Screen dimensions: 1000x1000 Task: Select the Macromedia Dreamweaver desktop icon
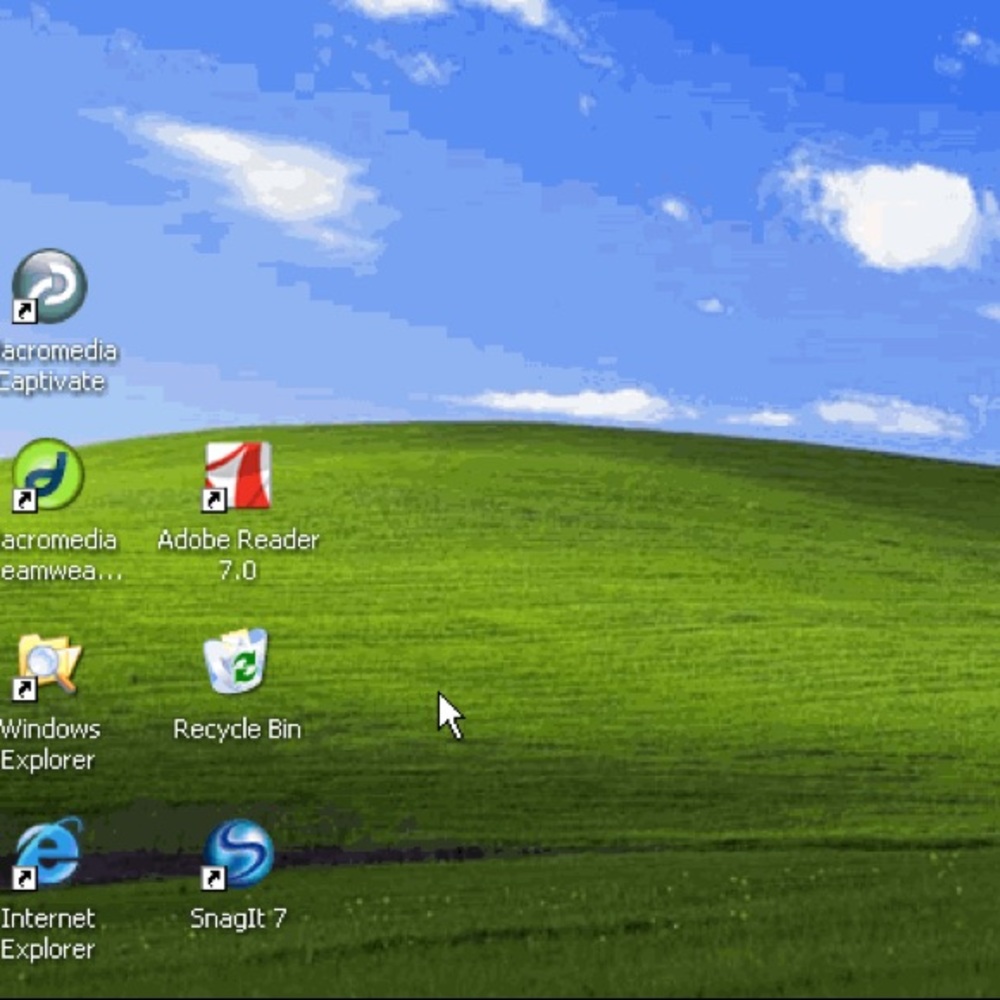48,474
